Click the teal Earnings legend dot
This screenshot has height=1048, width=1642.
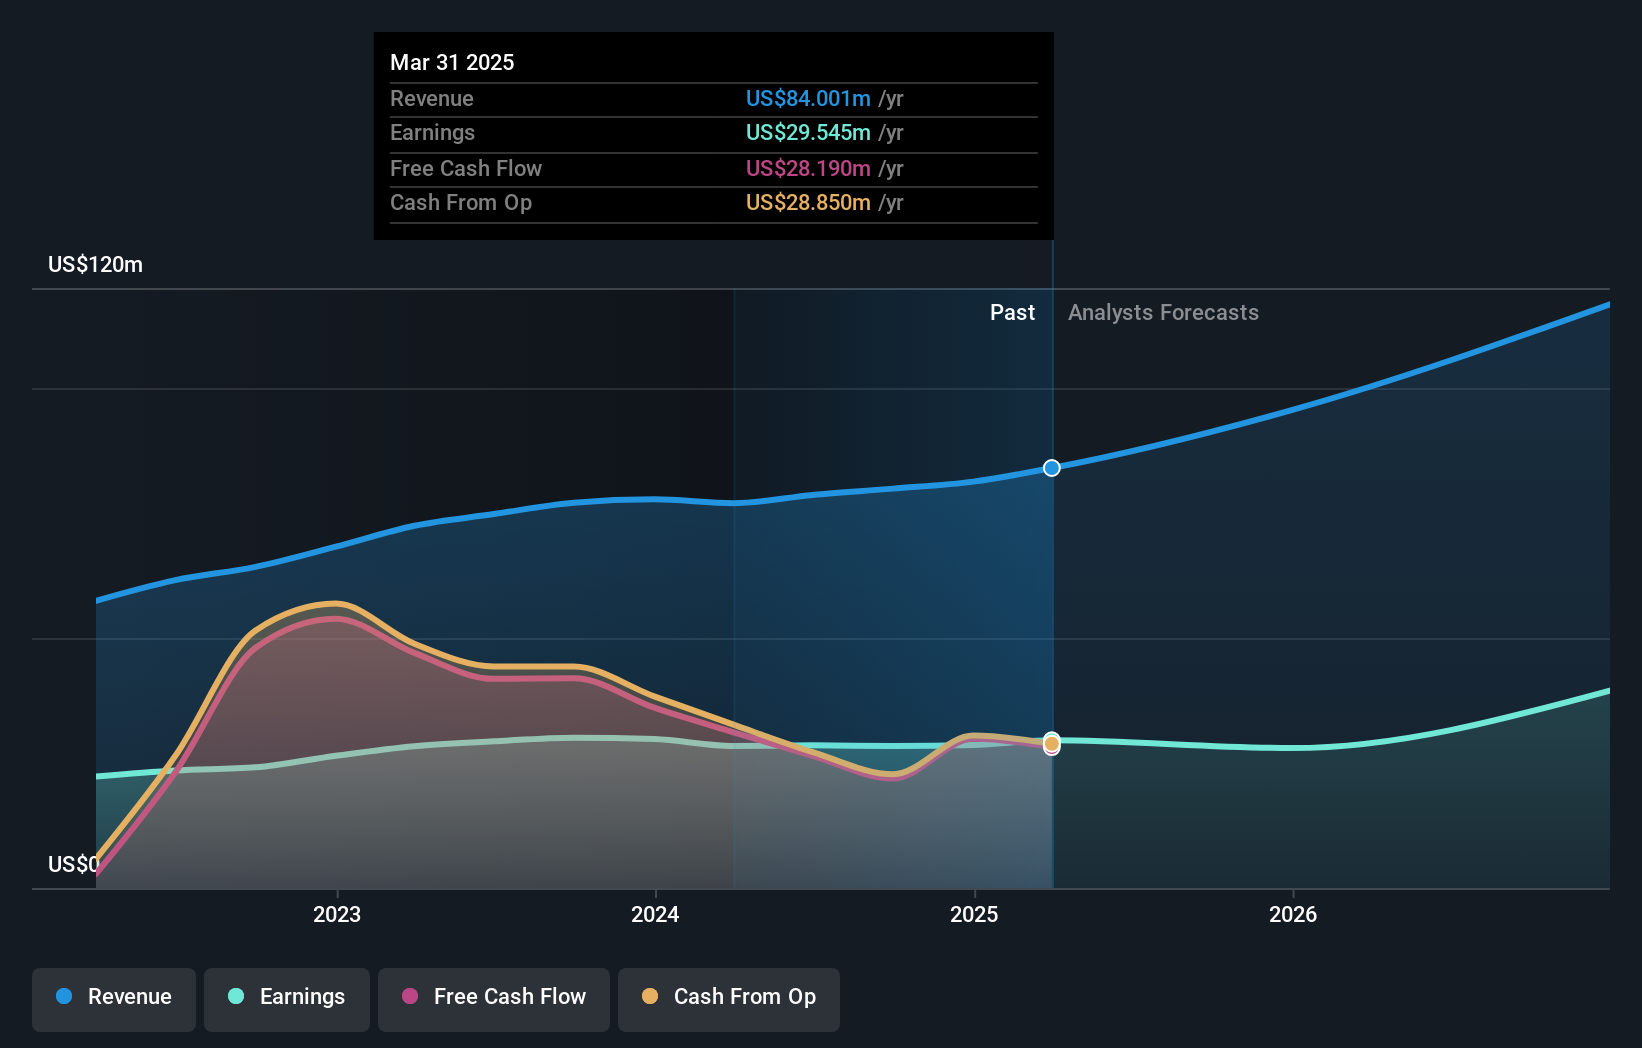point(235,997)
